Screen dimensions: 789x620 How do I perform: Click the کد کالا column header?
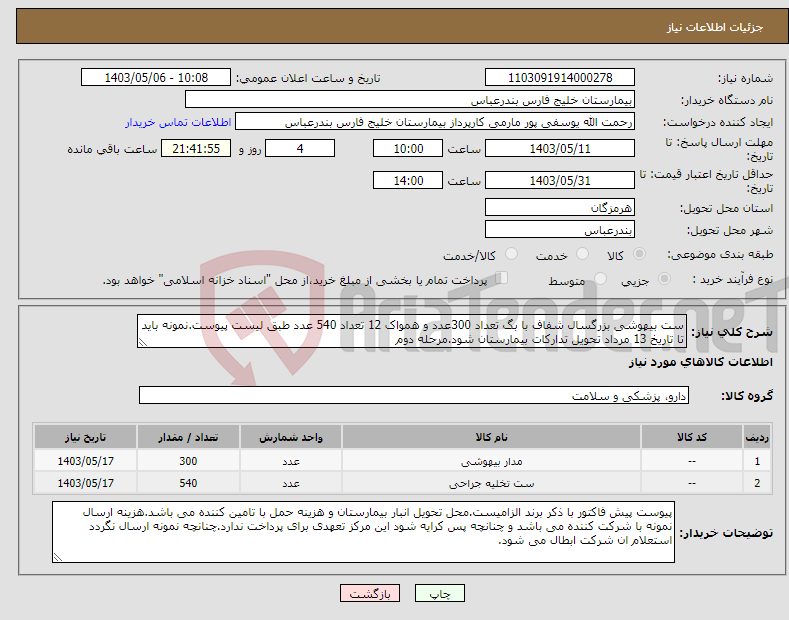tap(692, 437)
